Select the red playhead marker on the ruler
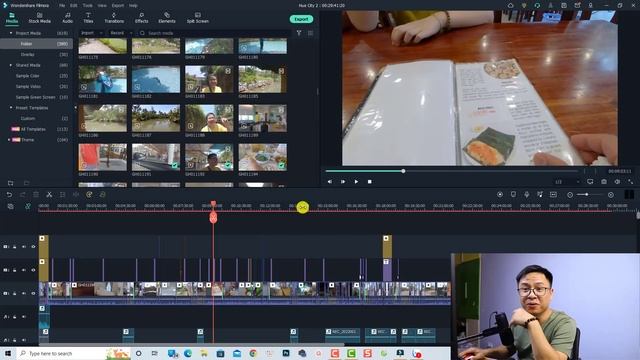Viewport: 640px width, 360px height. coord(213,204)
